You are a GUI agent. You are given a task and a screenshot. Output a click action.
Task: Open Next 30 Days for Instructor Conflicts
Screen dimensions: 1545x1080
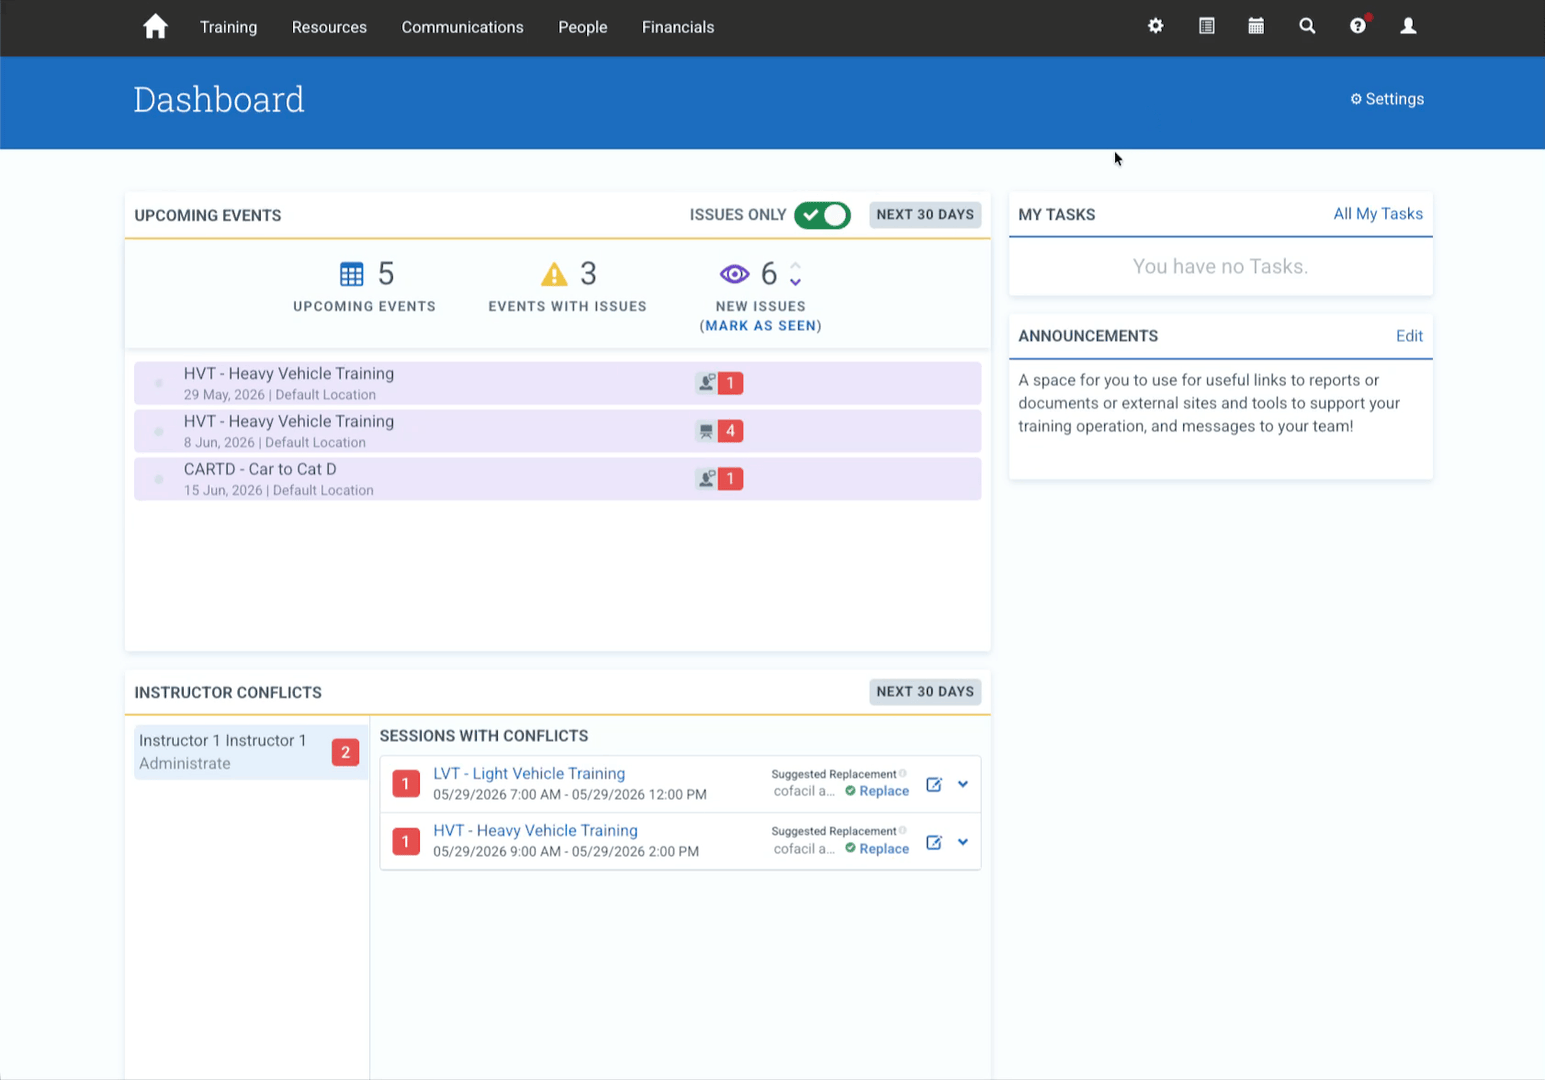coord(925,692)
